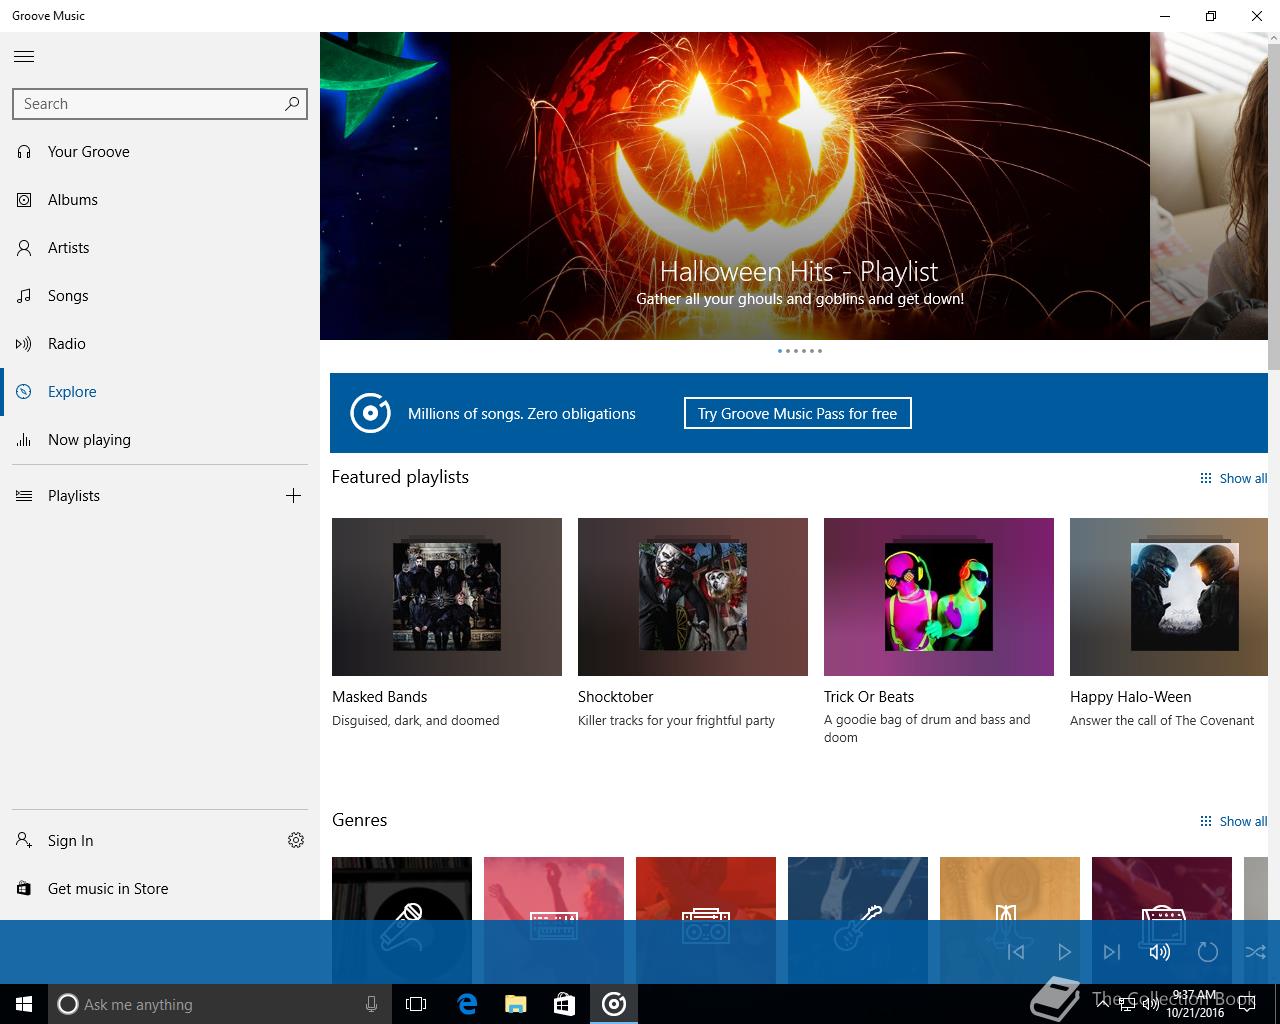This screenshot has width=1280, height=1024.
Task: Click the Sign In person icon
Action: (24, 841)
